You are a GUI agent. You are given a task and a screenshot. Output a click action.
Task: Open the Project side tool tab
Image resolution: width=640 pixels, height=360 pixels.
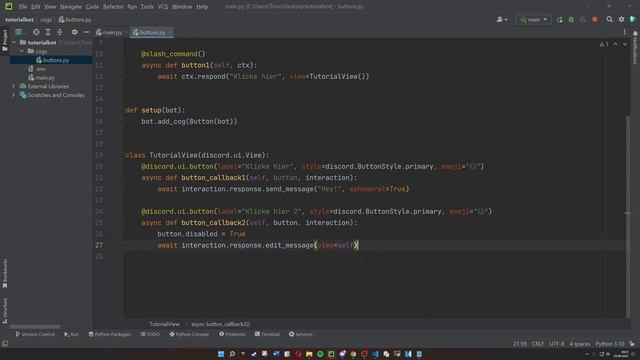(5, 40)
